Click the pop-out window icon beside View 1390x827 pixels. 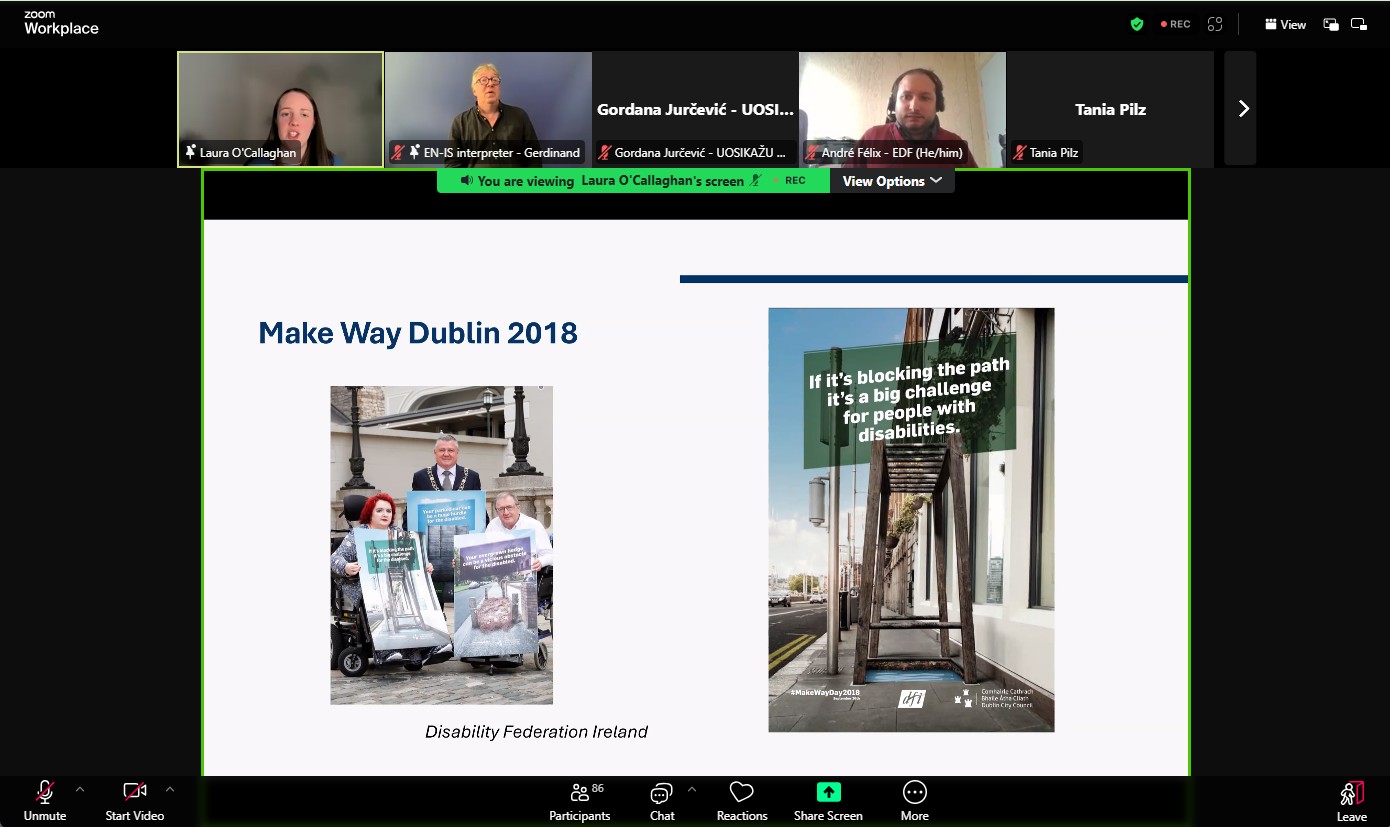pyautogui.click(x=1331, y=24)
